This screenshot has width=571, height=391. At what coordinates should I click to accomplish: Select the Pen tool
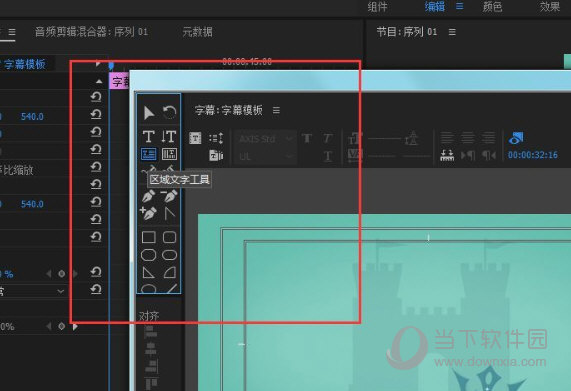149,197
